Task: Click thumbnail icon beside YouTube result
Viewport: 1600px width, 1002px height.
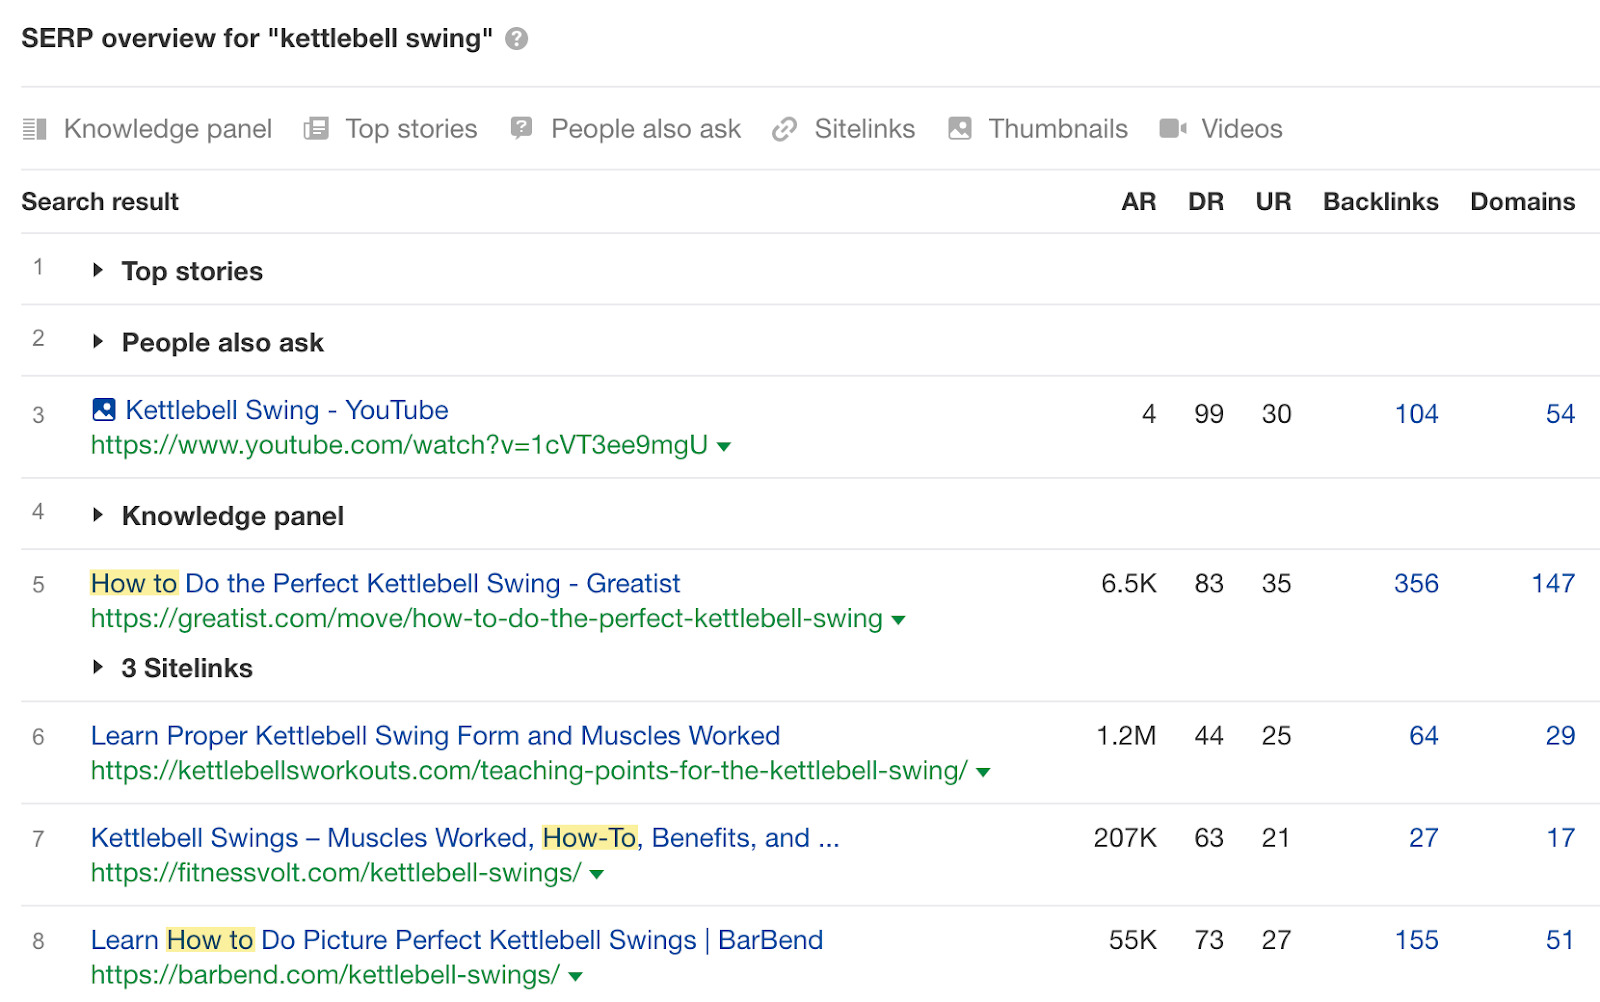Action: pos(104,410)
